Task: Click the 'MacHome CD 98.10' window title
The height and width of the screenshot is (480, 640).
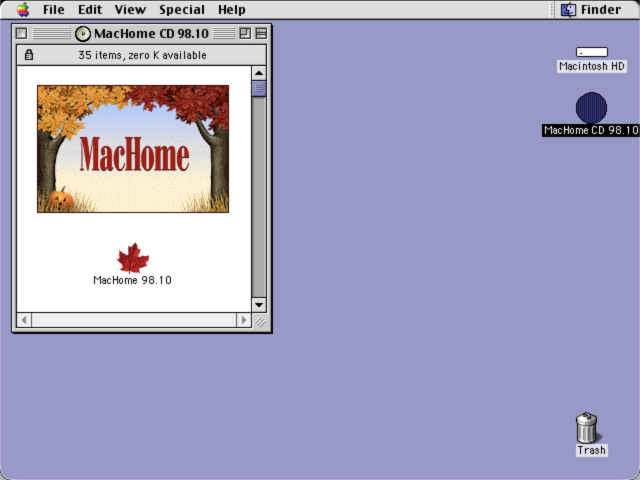Action: point(151,33)
